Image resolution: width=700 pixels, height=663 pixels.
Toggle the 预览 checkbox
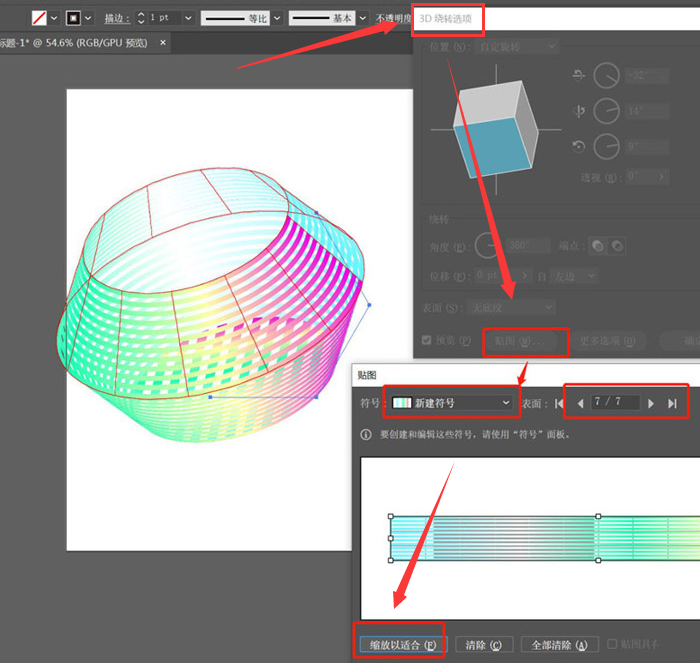428,340
